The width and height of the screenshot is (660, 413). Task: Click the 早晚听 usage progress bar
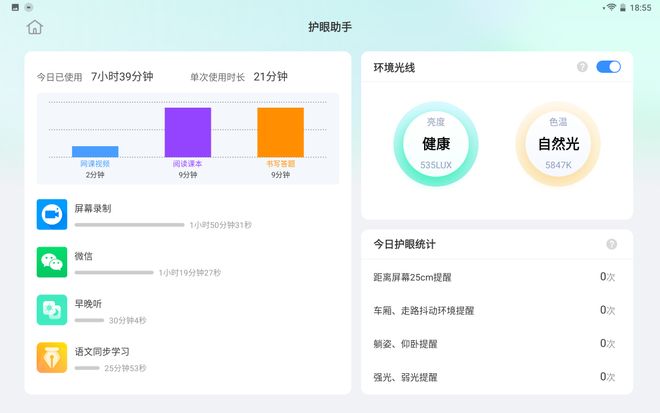(89, 320)
